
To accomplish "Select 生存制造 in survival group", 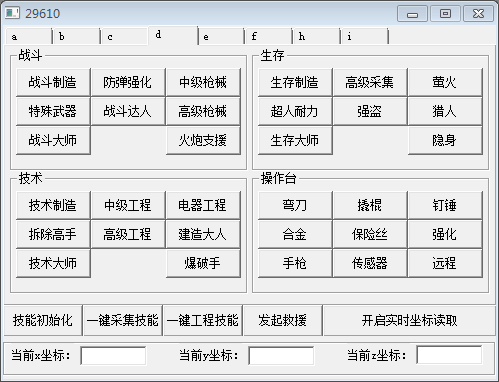I will pos(295,82).
